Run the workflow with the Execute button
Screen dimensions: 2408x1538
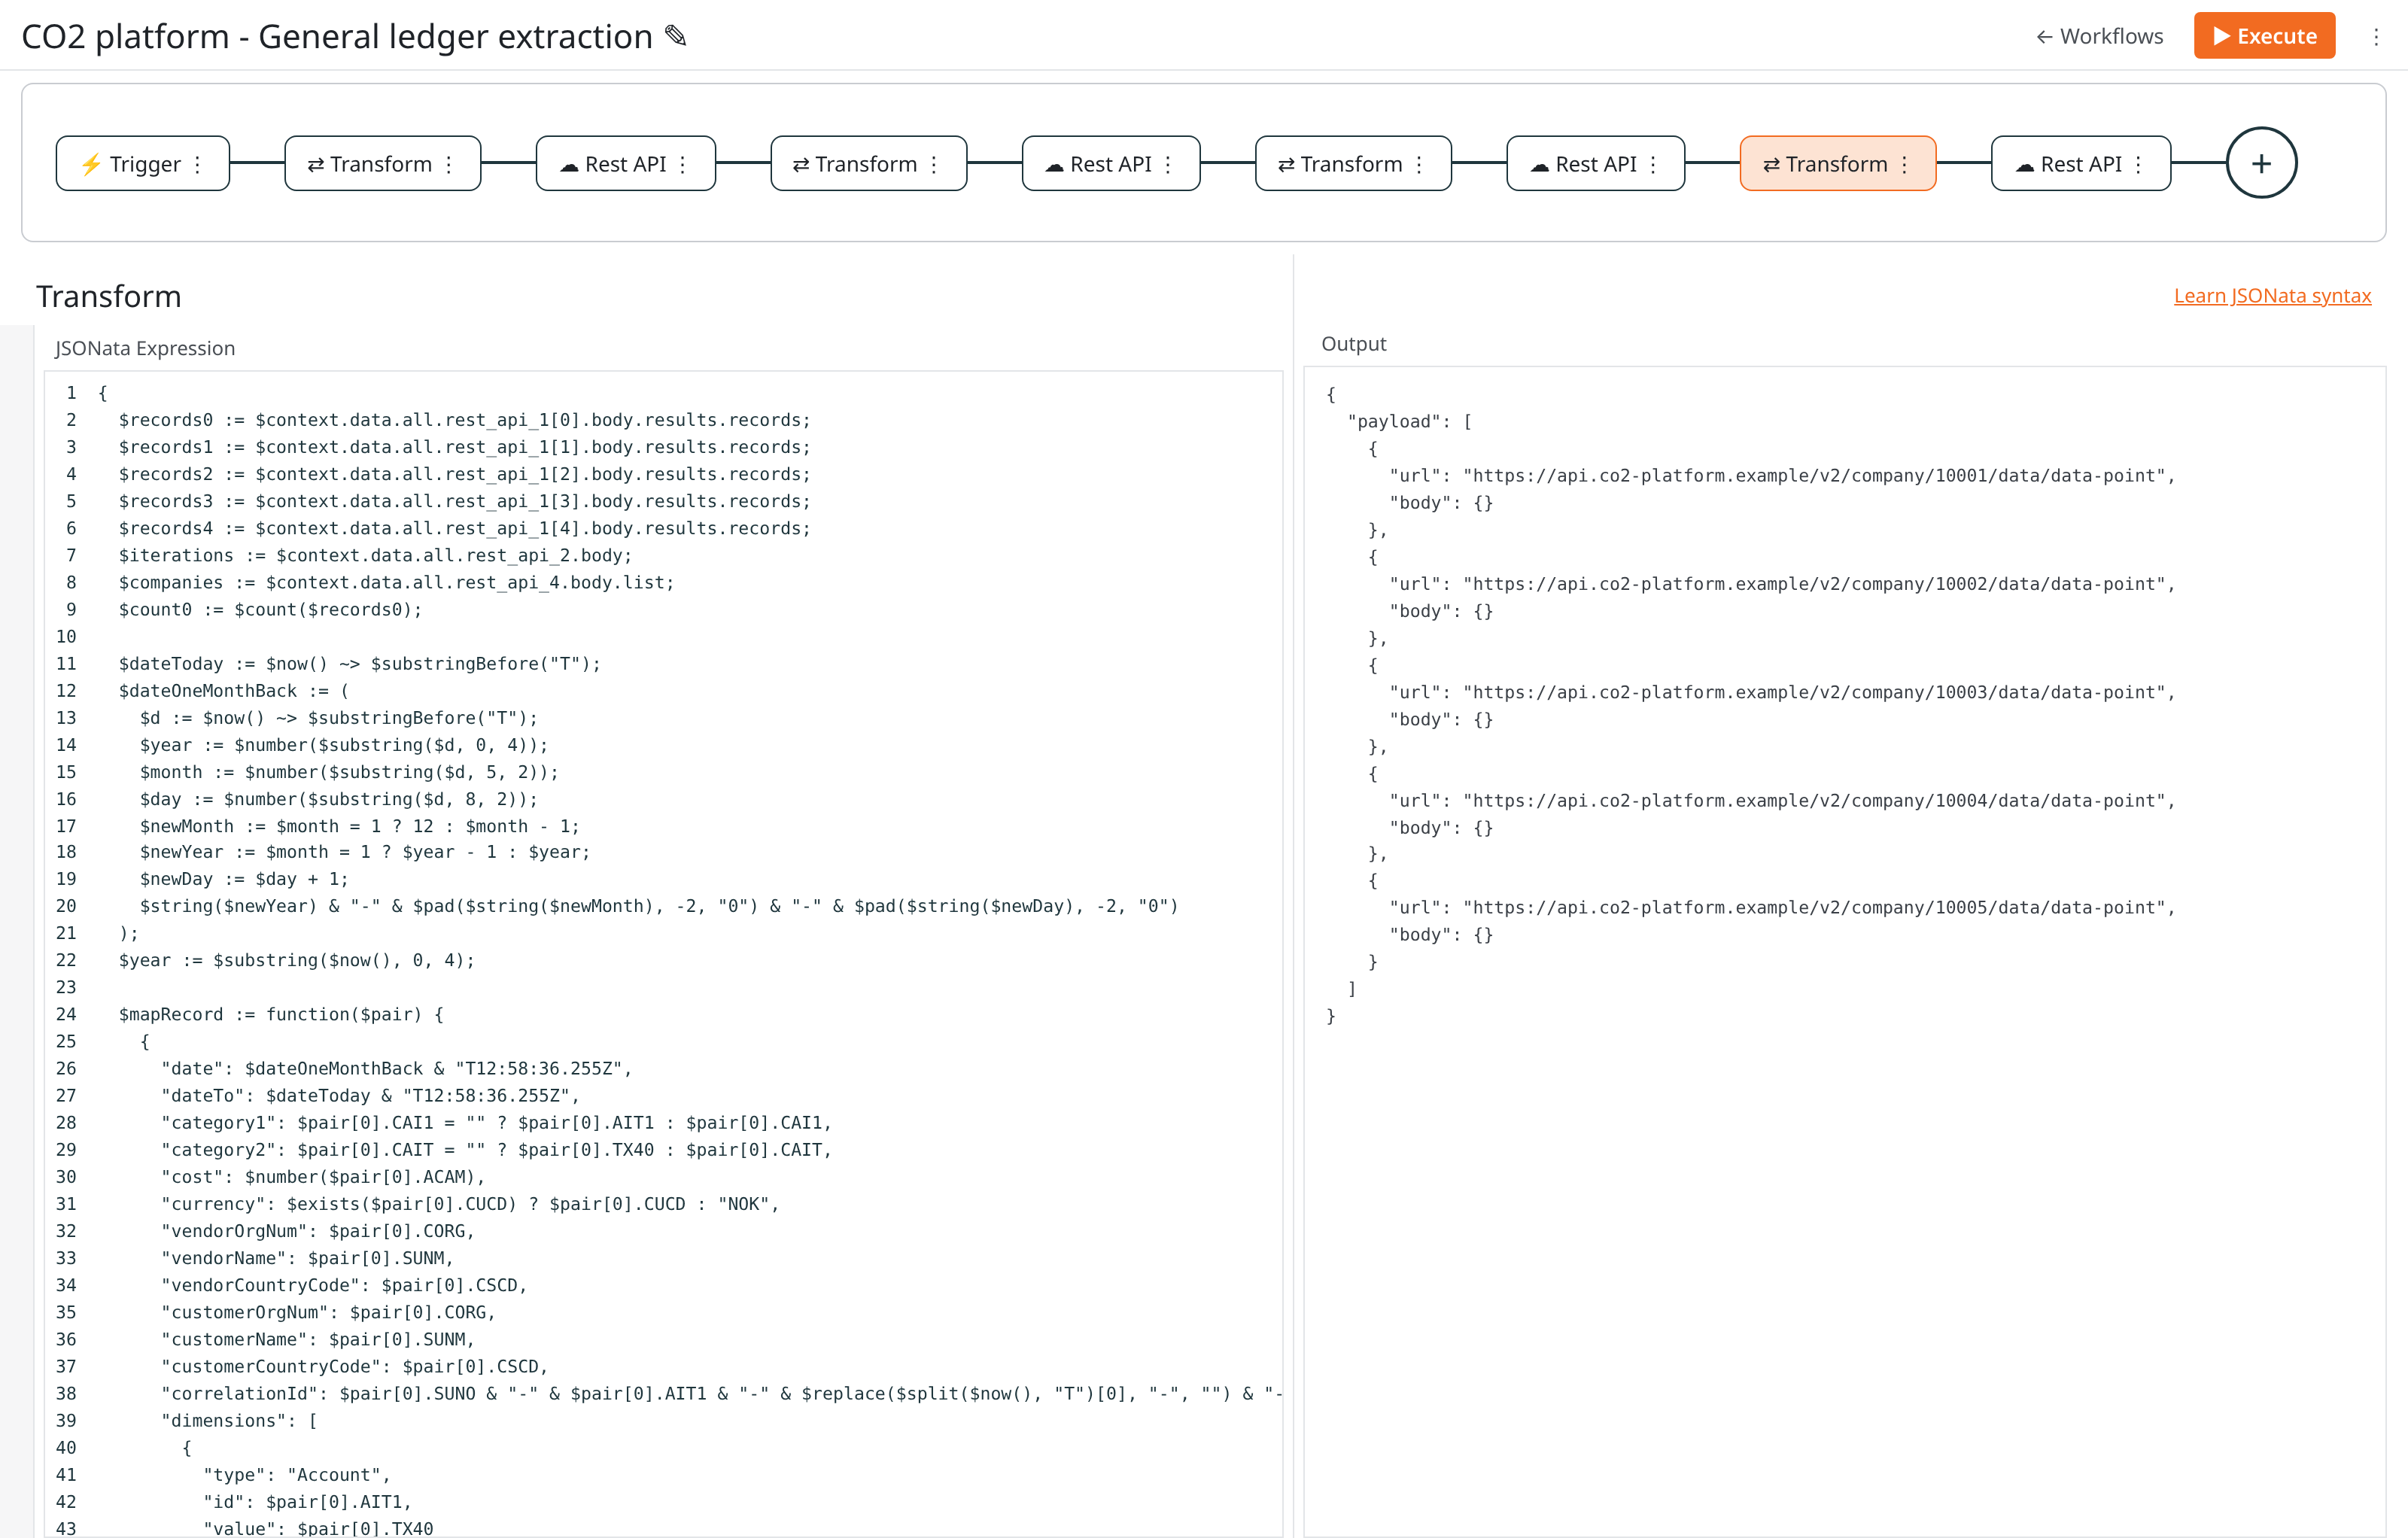coord(2264,36)
